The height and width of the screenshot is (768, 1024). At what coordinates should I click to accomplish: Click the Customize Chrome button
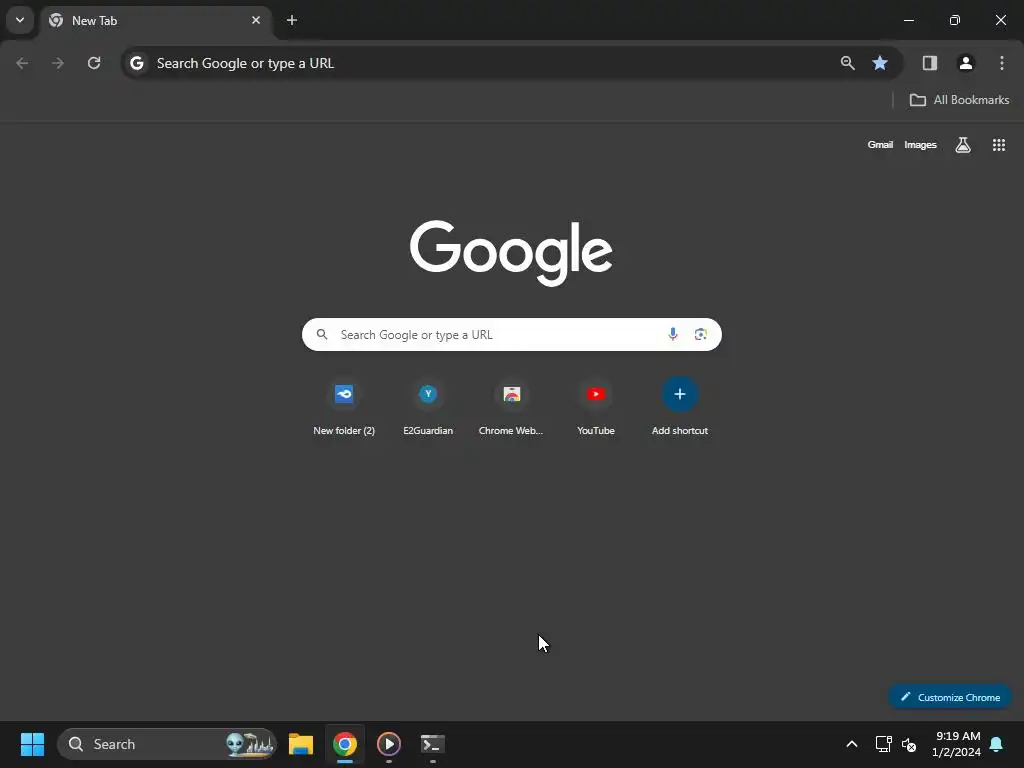point(950,697)
